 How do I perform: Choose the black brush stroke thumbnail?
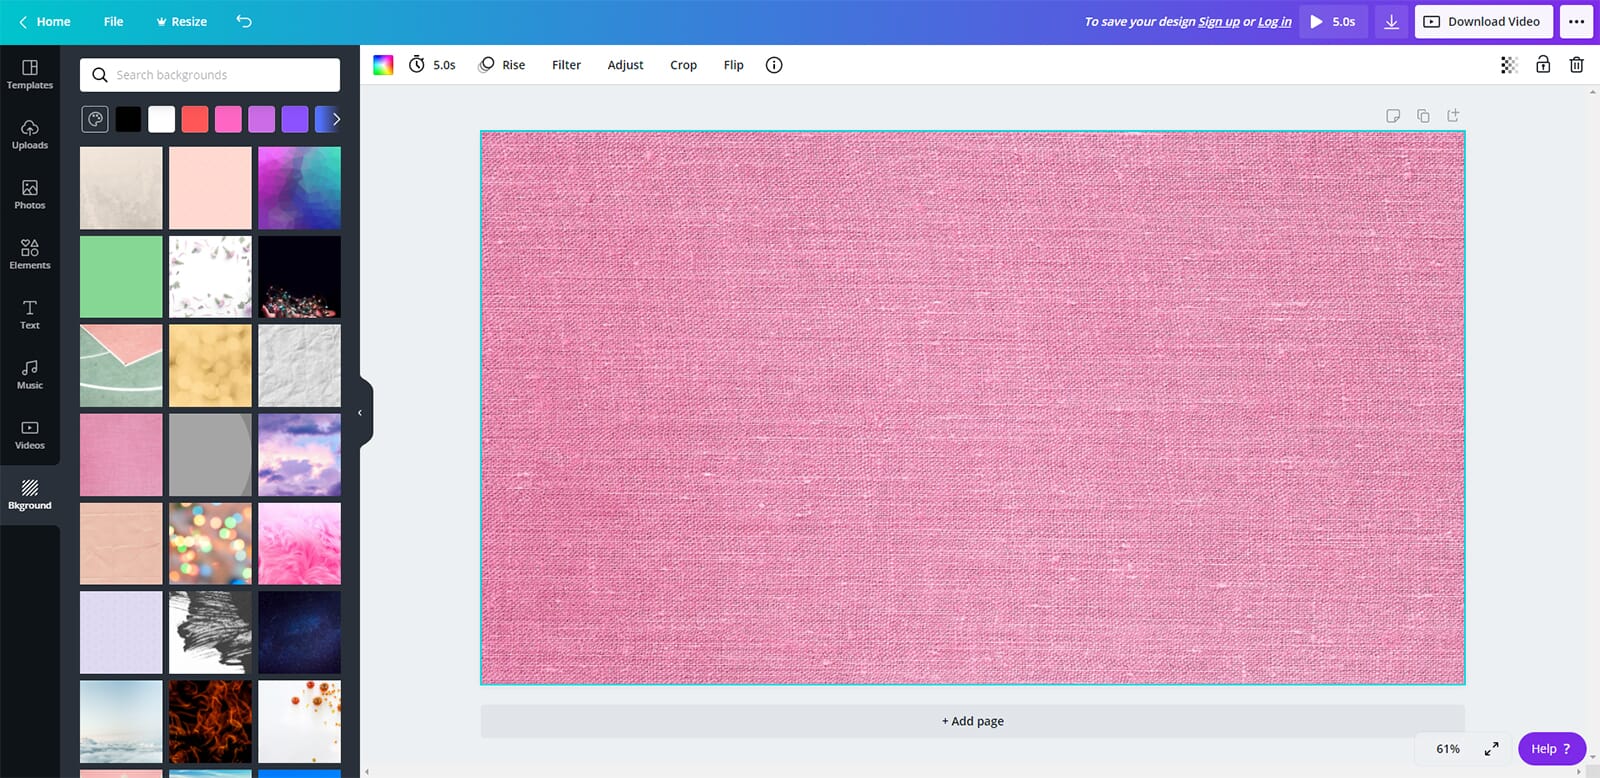pos(210,633)
